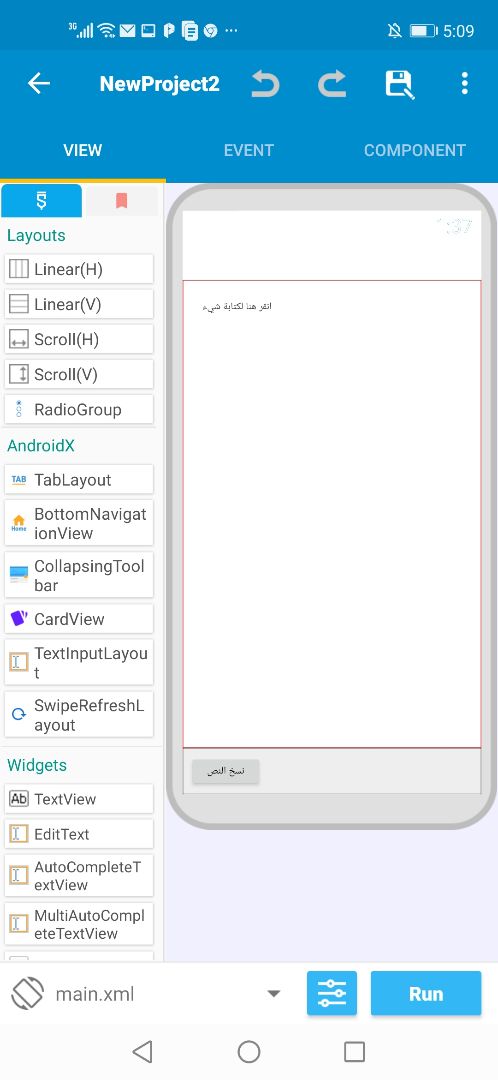The height and width of the screenshot is (1080, 498).
Task: Select the Arabic copy text button in preview
Action: (x=225, y=771)
